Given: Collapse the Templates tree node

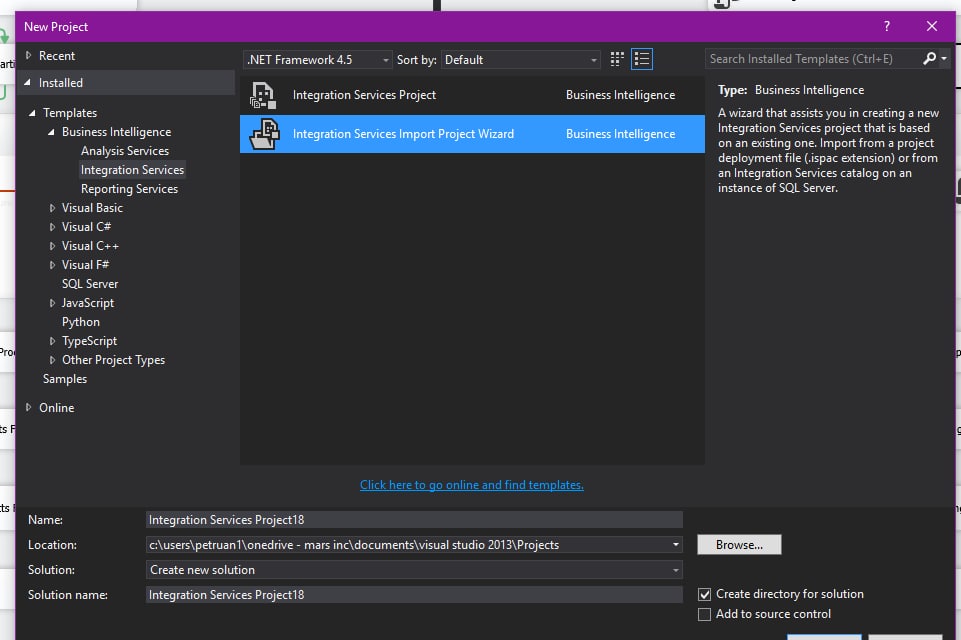Looking at the screenshot, I should (32, 113).
